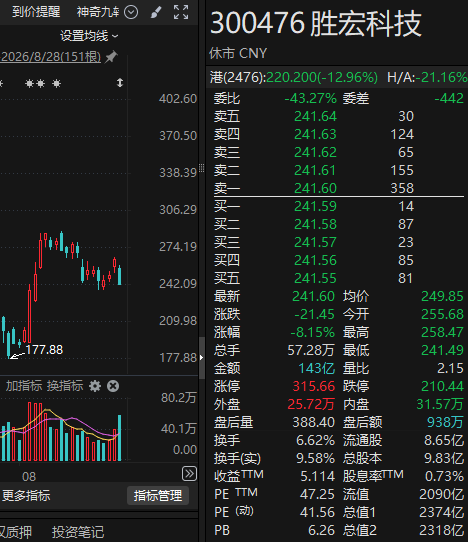468x542 pixels.
Task: Select 买一 bid price 241.59
Action: 315,206
